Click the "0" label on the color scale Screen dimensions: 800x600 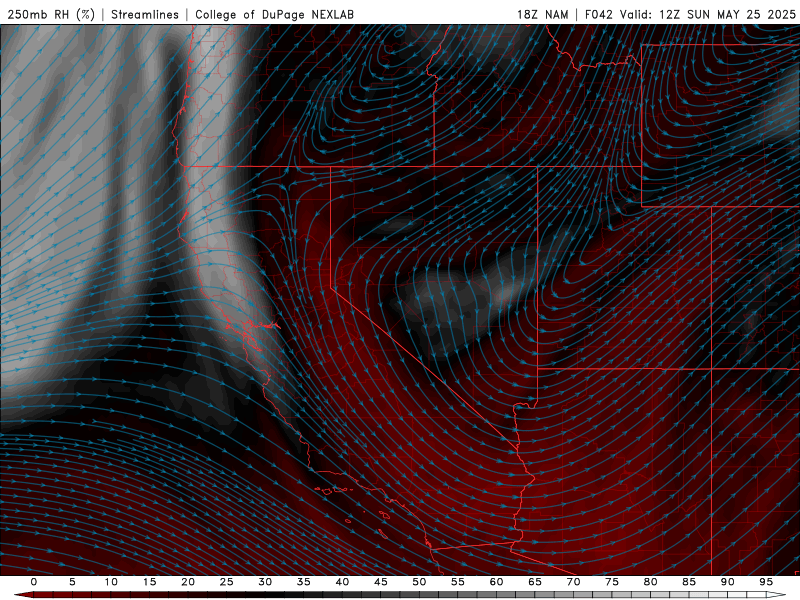coord(34,582)
